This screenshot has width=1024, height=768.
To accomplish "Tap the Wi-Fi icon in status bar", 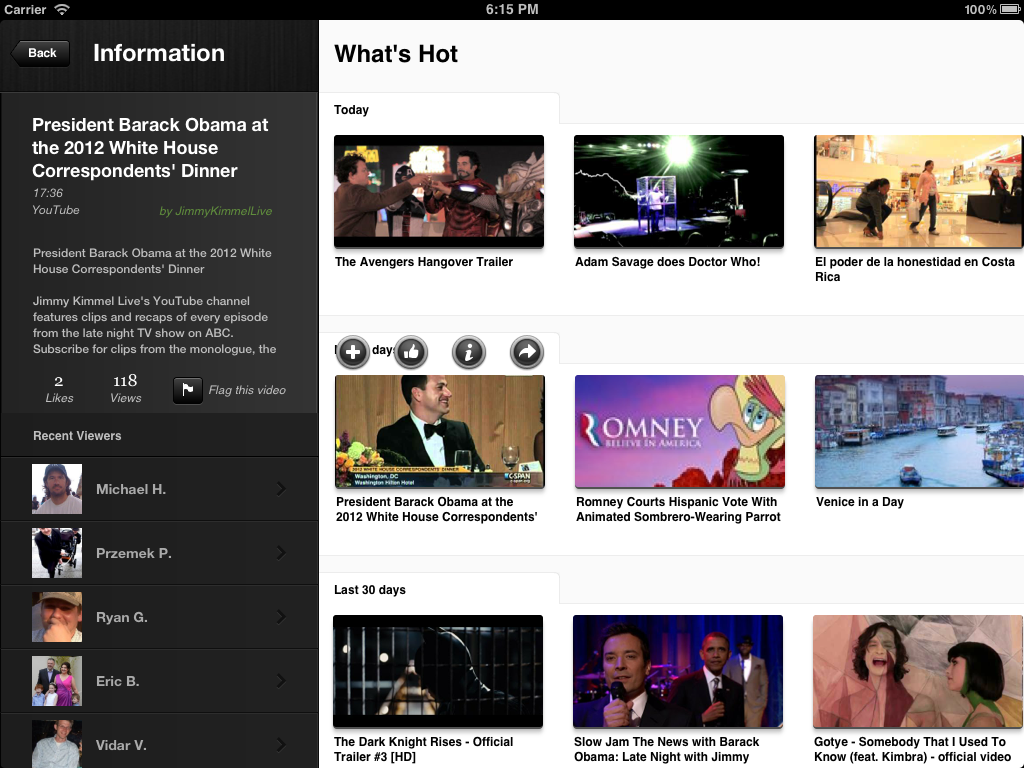I will click(61, 9).
